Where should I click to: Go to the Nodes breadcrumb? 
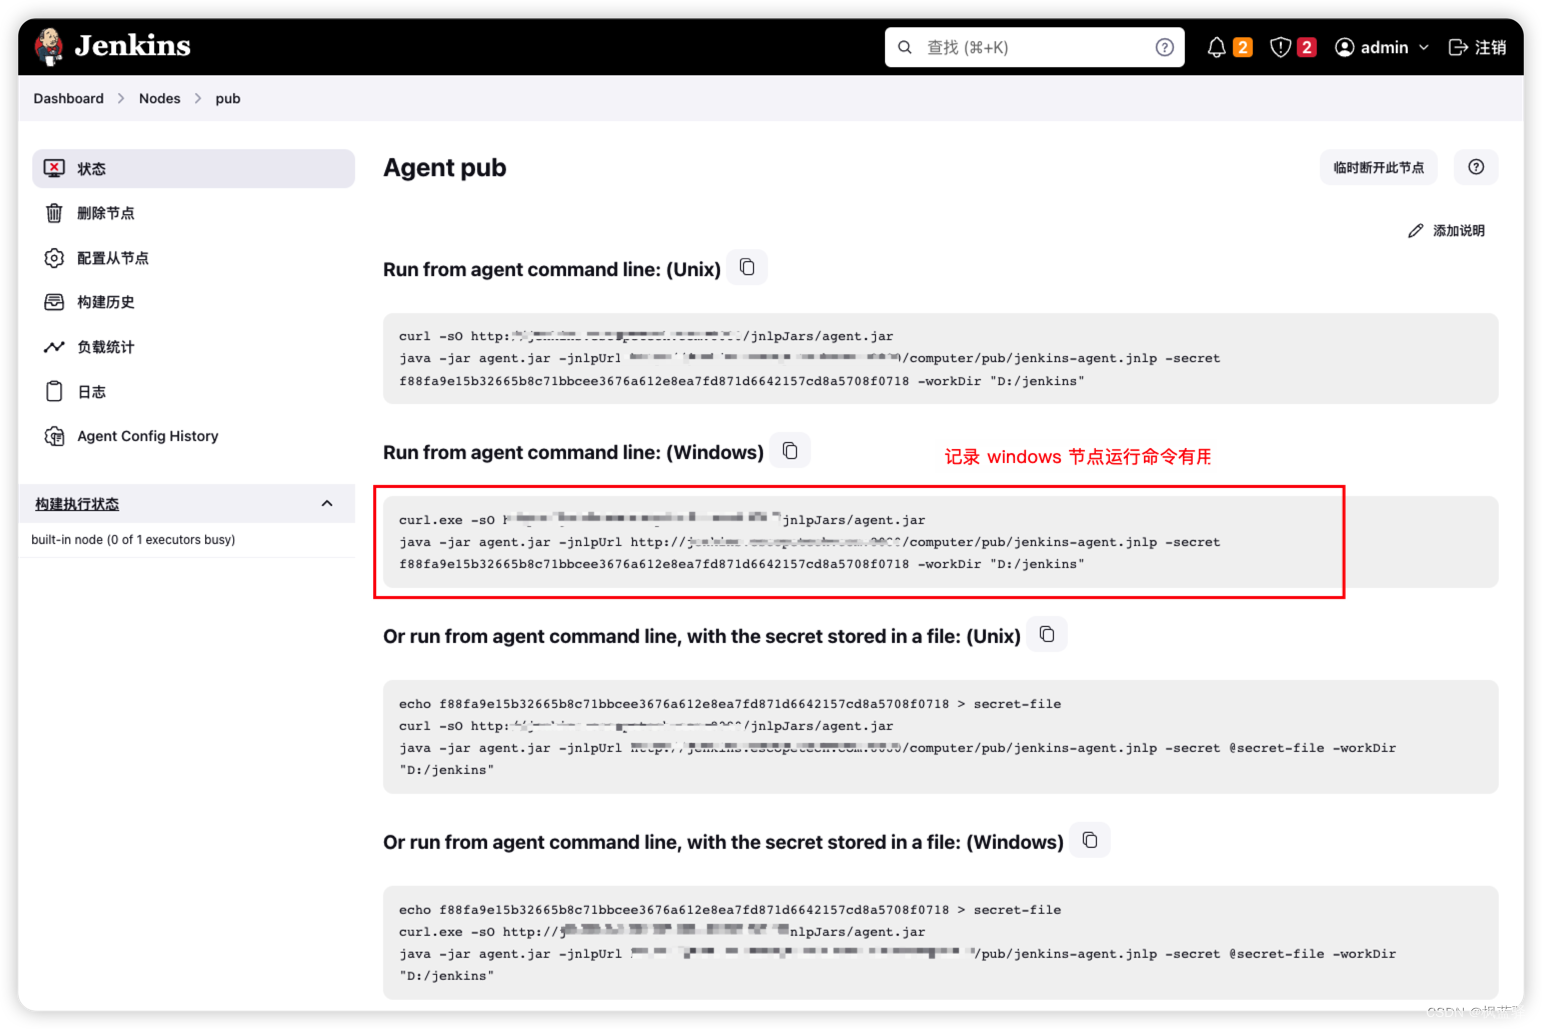[x=160, y=98]
